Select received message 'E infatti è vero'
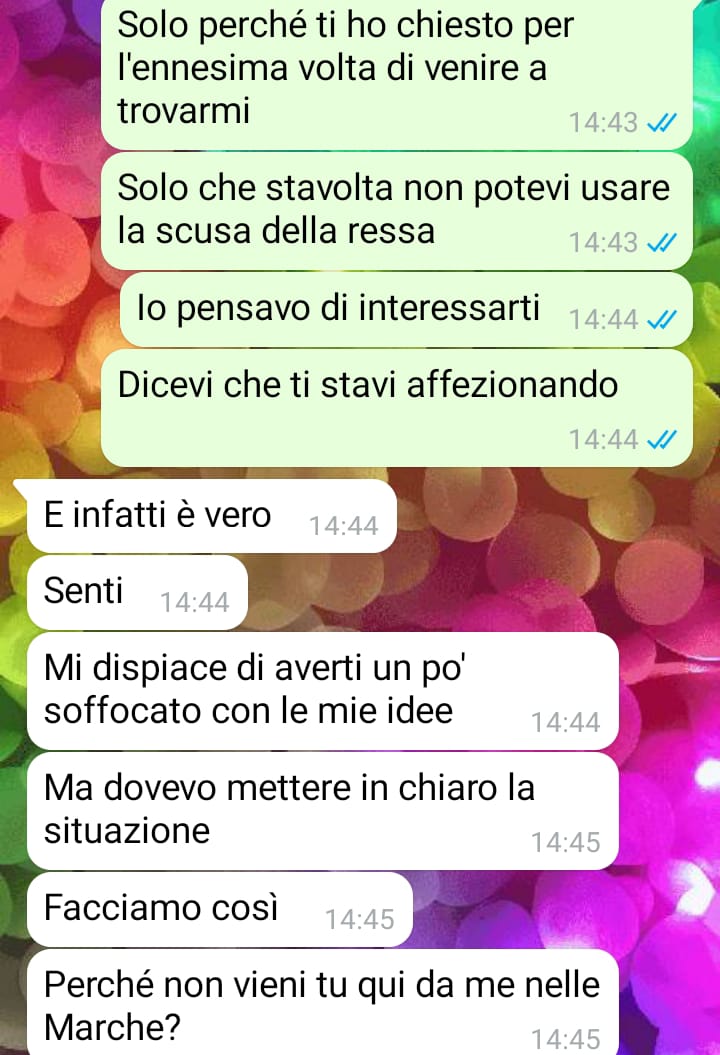720x1055 pixels. pos(211,516)
